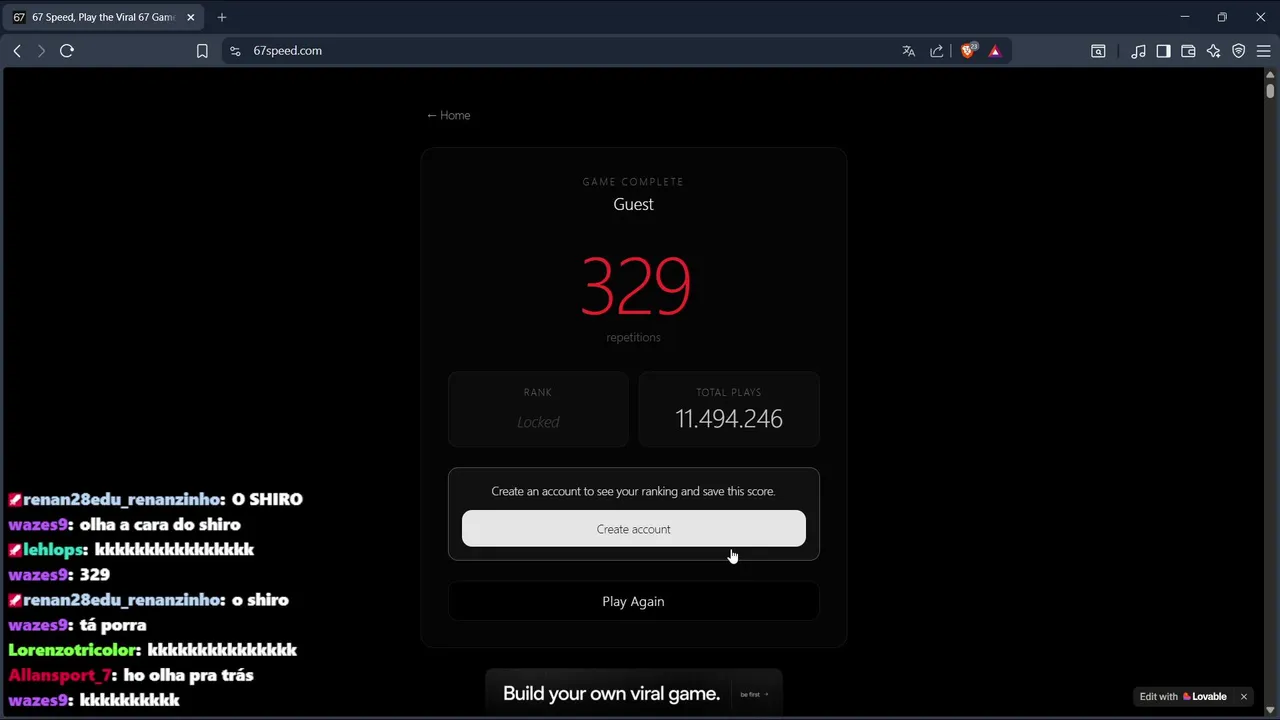Open site information icon in address bar
The width and height of the screenshot is (1280, 720).
(235, 51)
